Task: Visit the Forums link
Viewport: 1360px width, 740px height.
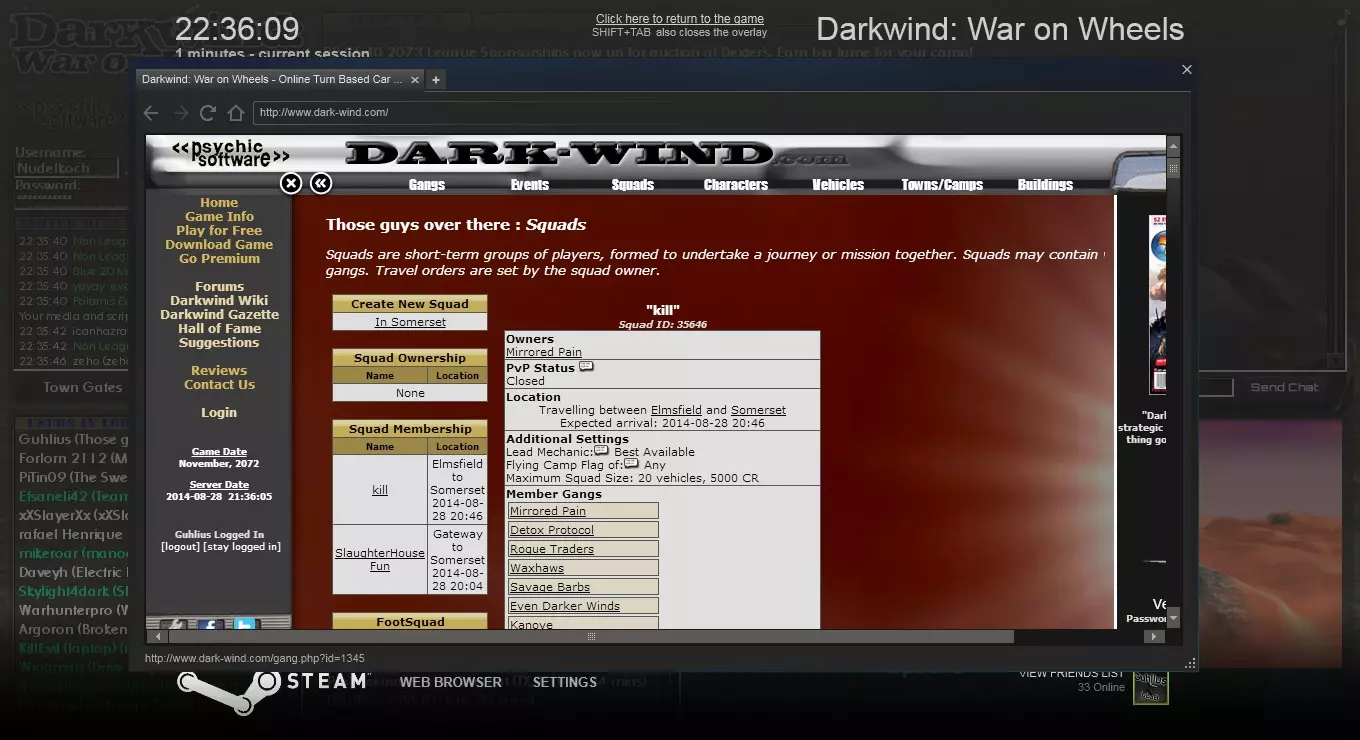Action: 219,286
